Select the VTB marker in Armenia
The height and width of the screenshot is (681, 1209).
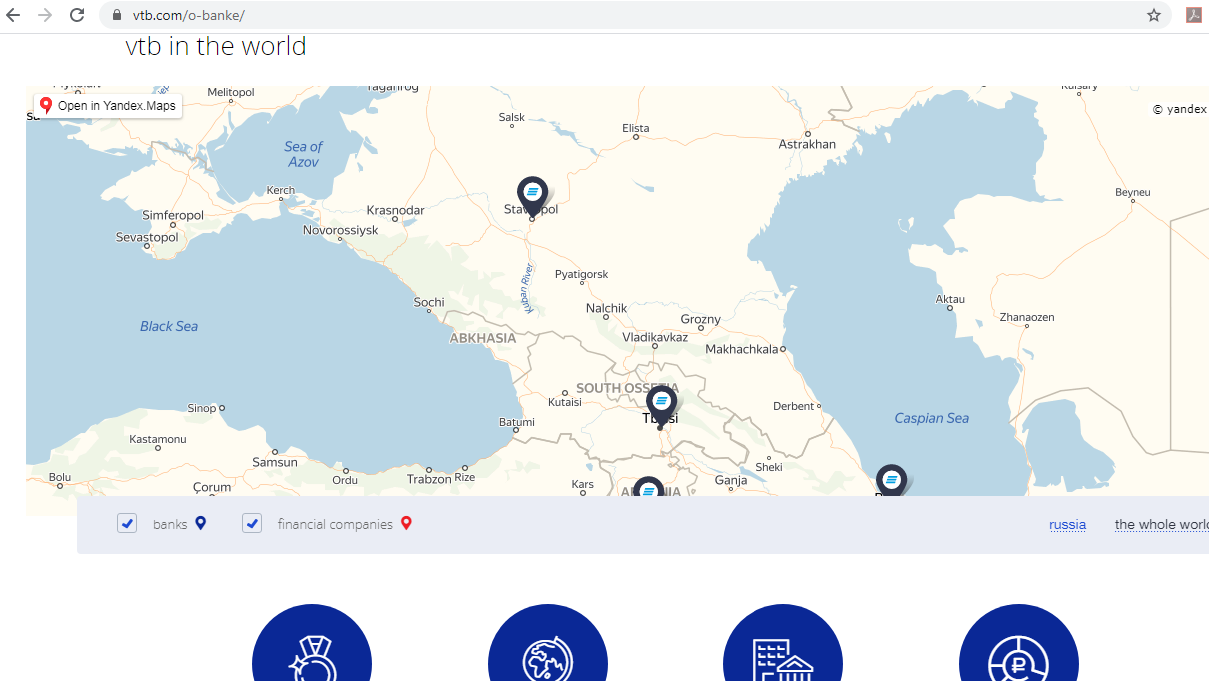pyautogui.click(x=648, y=488)
